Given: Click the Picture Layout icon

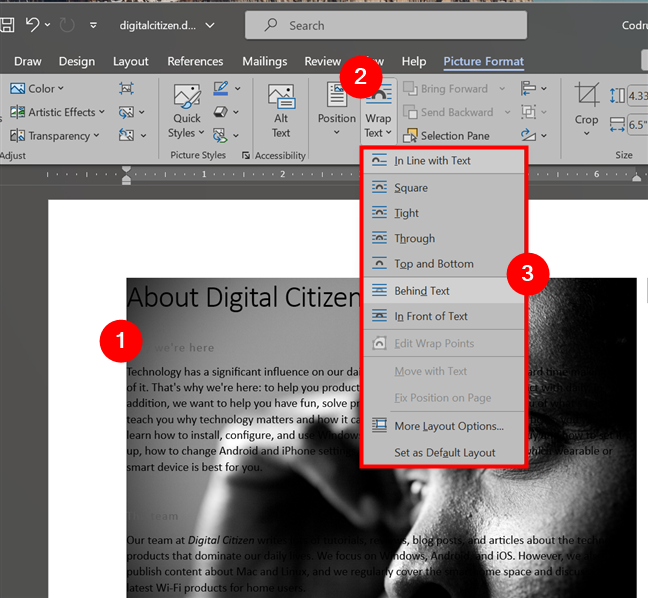Looking at the screenshot, I should (x=220, y=135).
